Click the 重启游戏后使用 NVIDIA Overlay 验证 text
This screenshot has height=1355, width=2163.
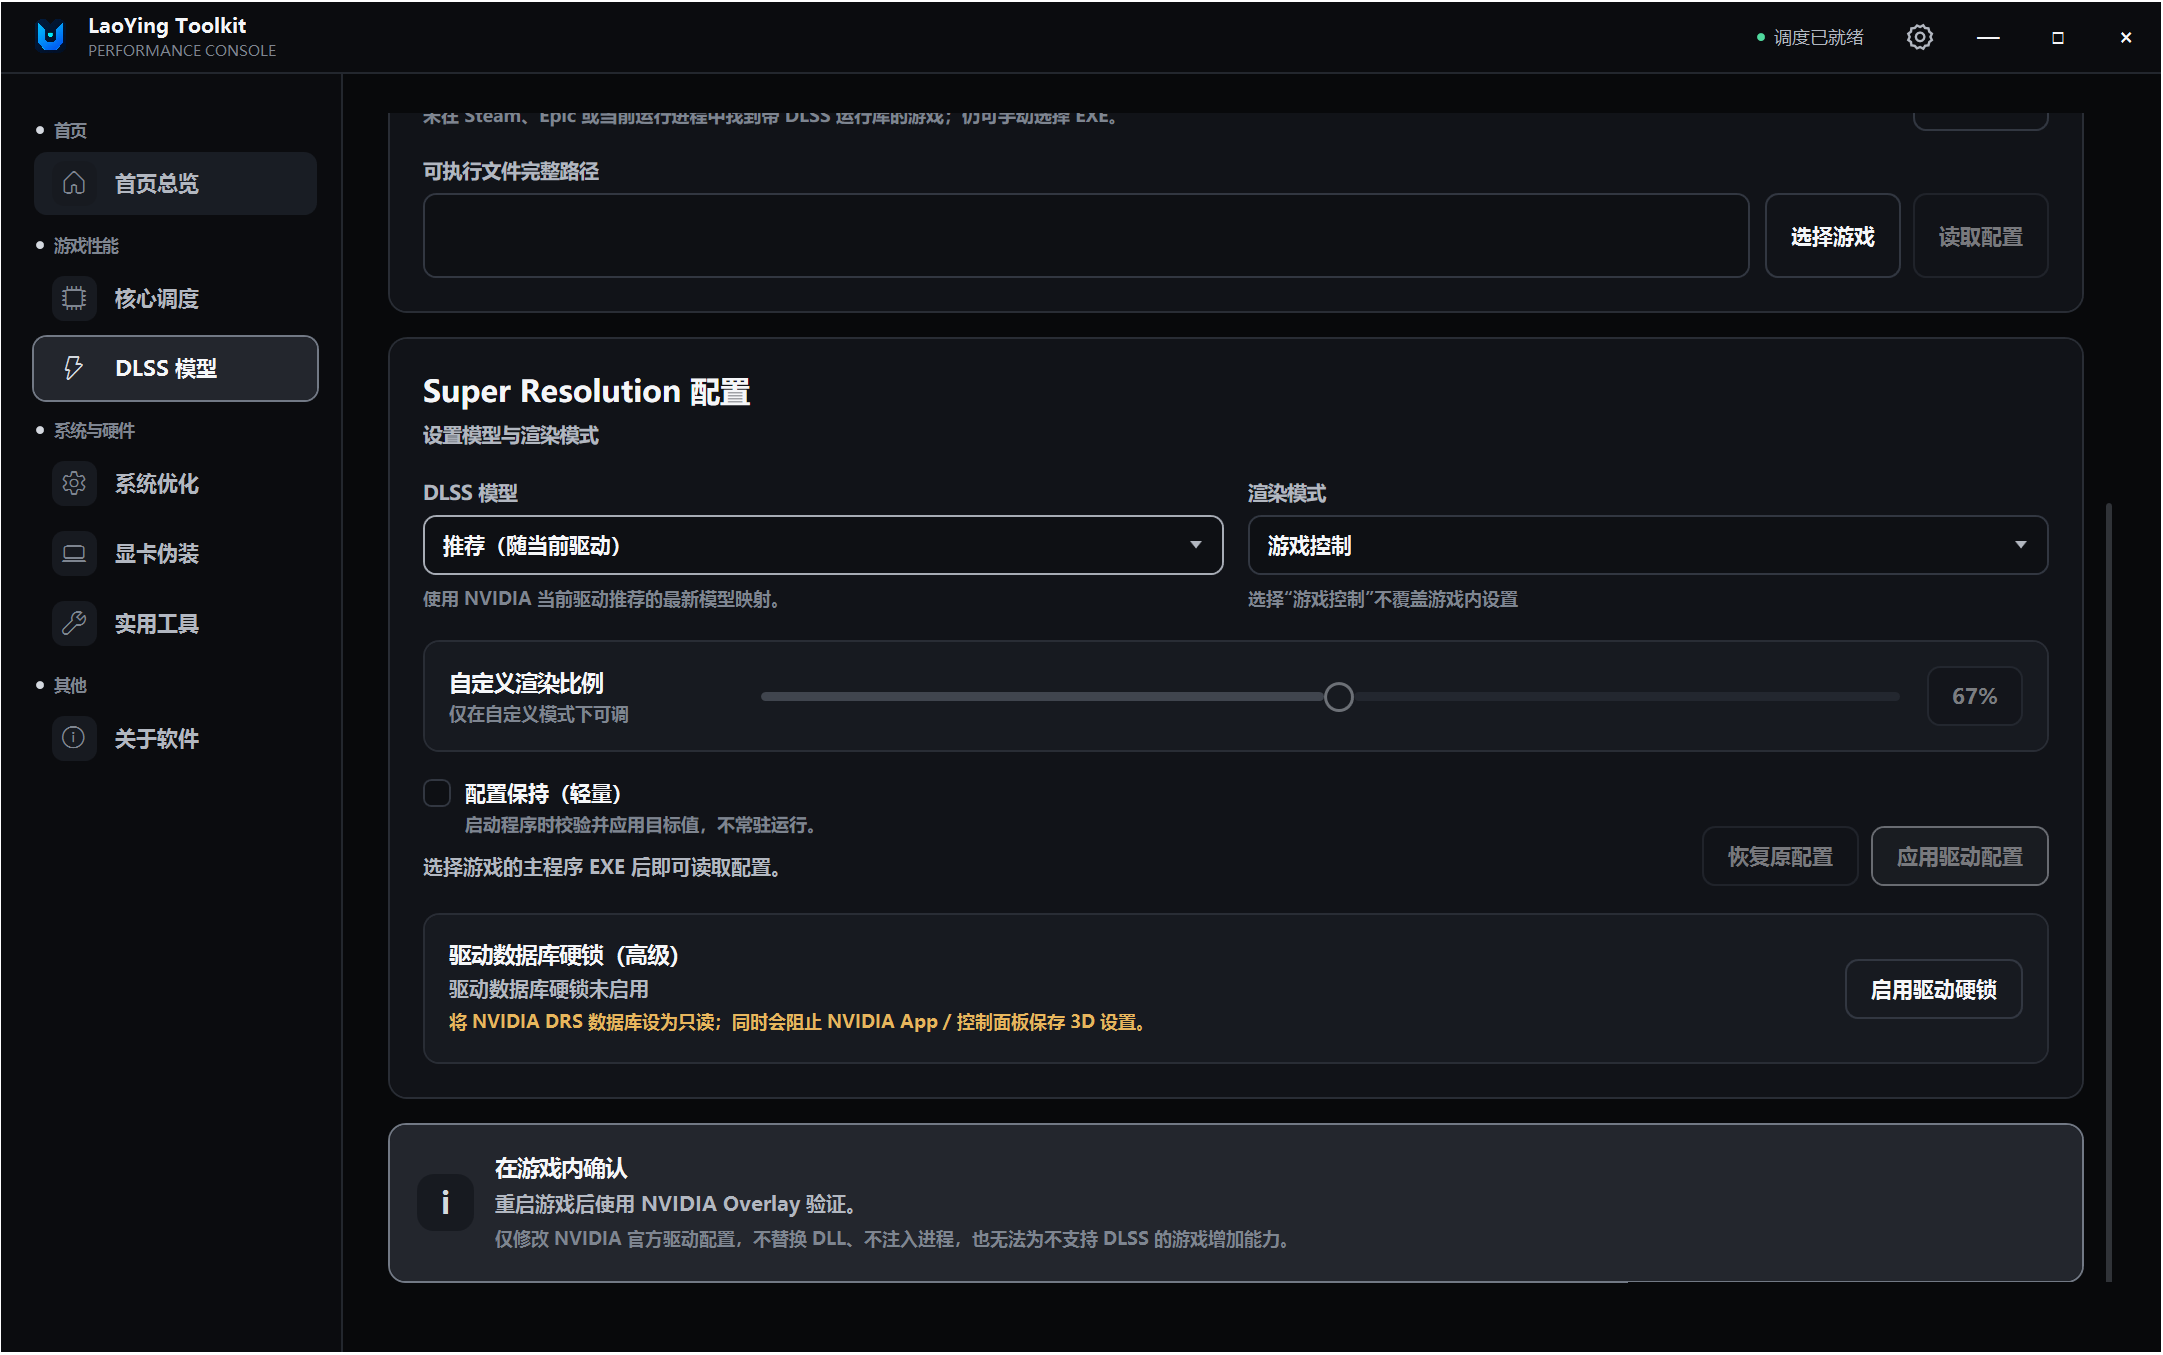[675, 1204]
